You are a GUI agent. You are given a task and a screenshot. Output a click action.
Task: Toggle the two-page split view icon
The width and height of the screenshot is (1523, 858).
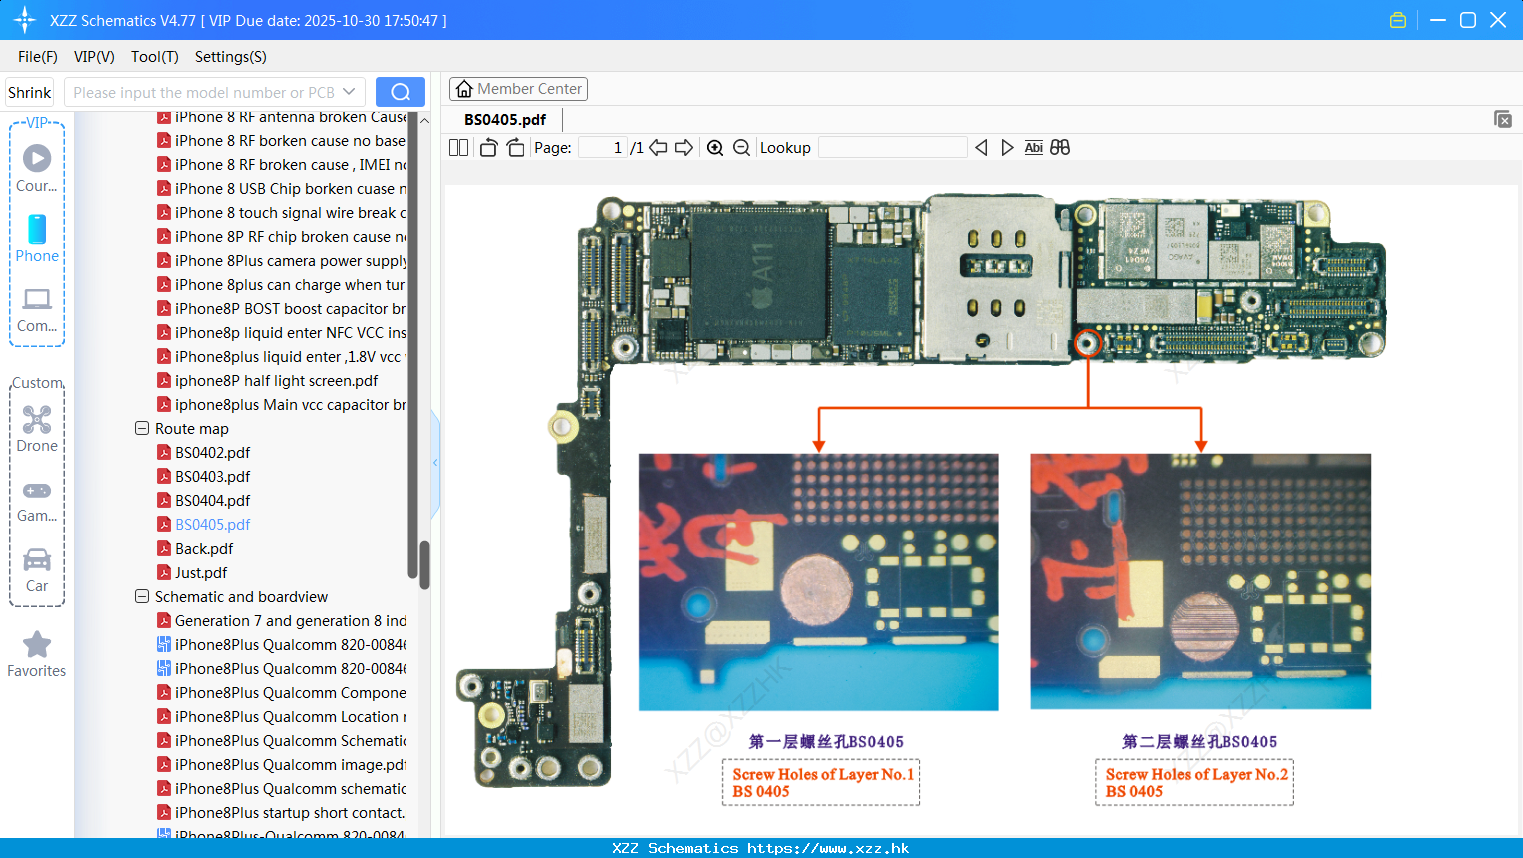click(458, 148)
